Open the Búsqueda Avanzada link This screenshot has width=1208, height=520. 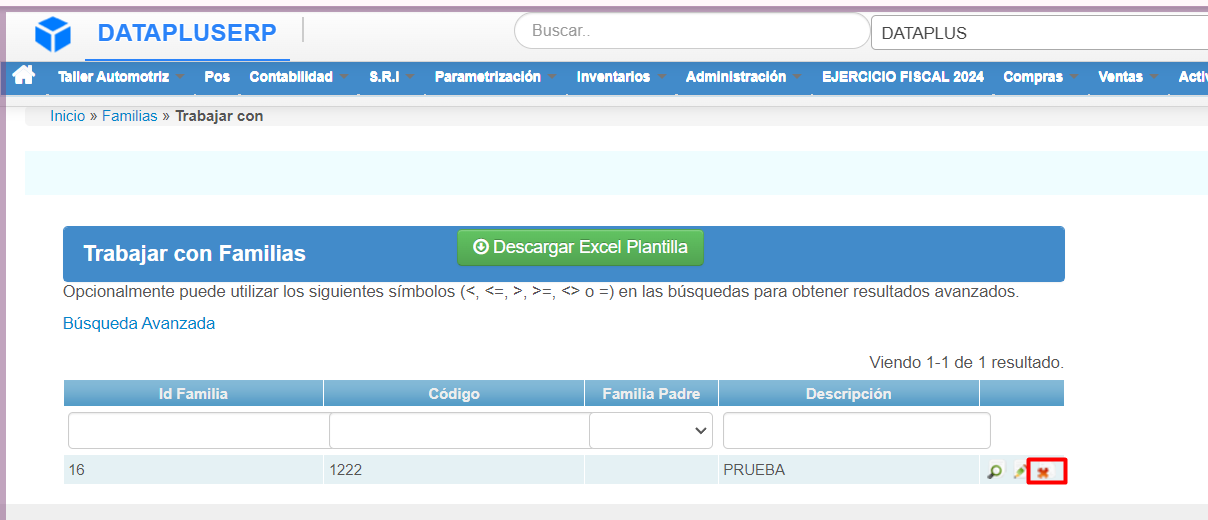click(139, 323)
